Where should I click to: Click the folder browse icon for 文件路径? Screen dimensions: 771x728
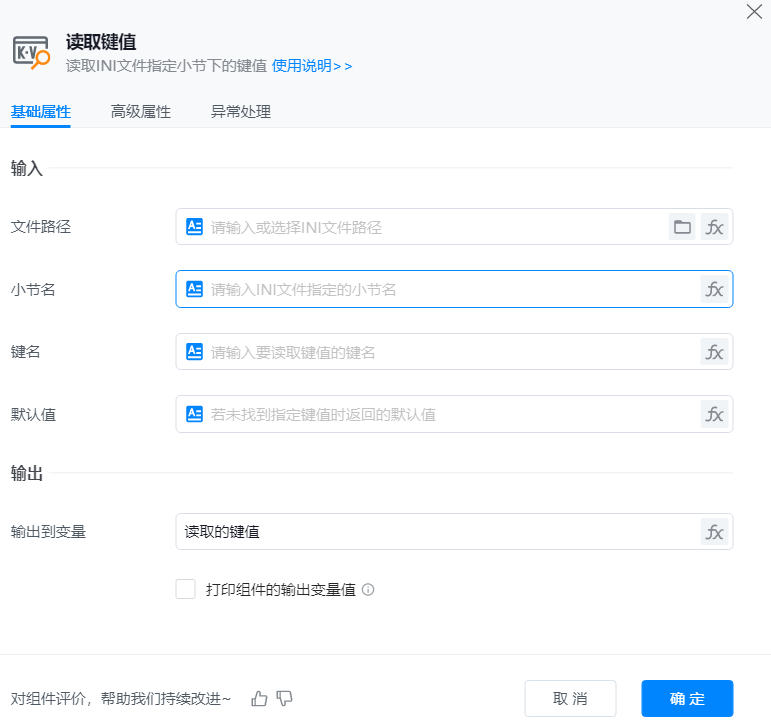pos(682,227)
